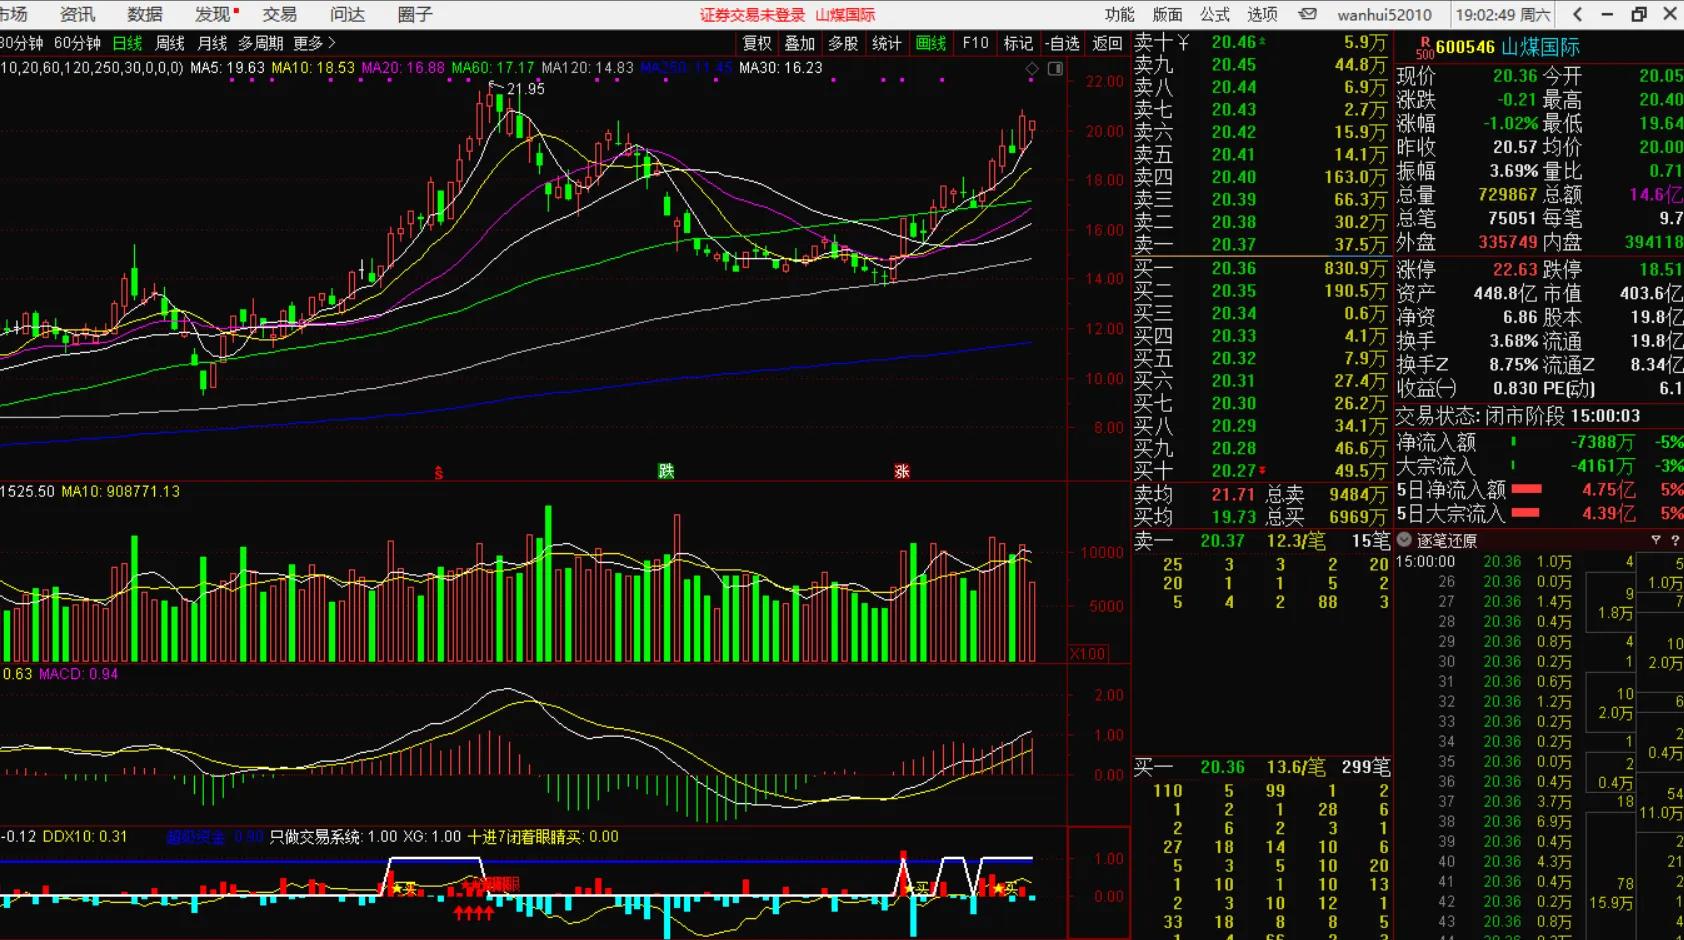Image resolution: width=1684 pixels, height=940 pixels.
Task: Click the panel layout icon beside the diamond
Action: [1055, 68]
